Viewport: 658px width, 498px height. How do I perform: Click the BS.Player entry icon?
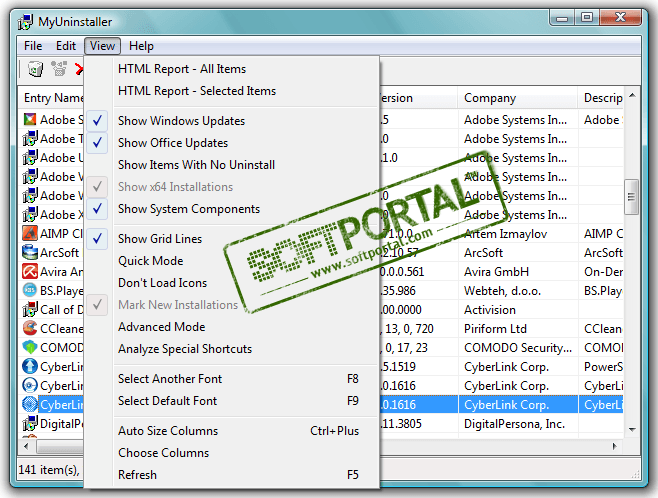[30, 290]
